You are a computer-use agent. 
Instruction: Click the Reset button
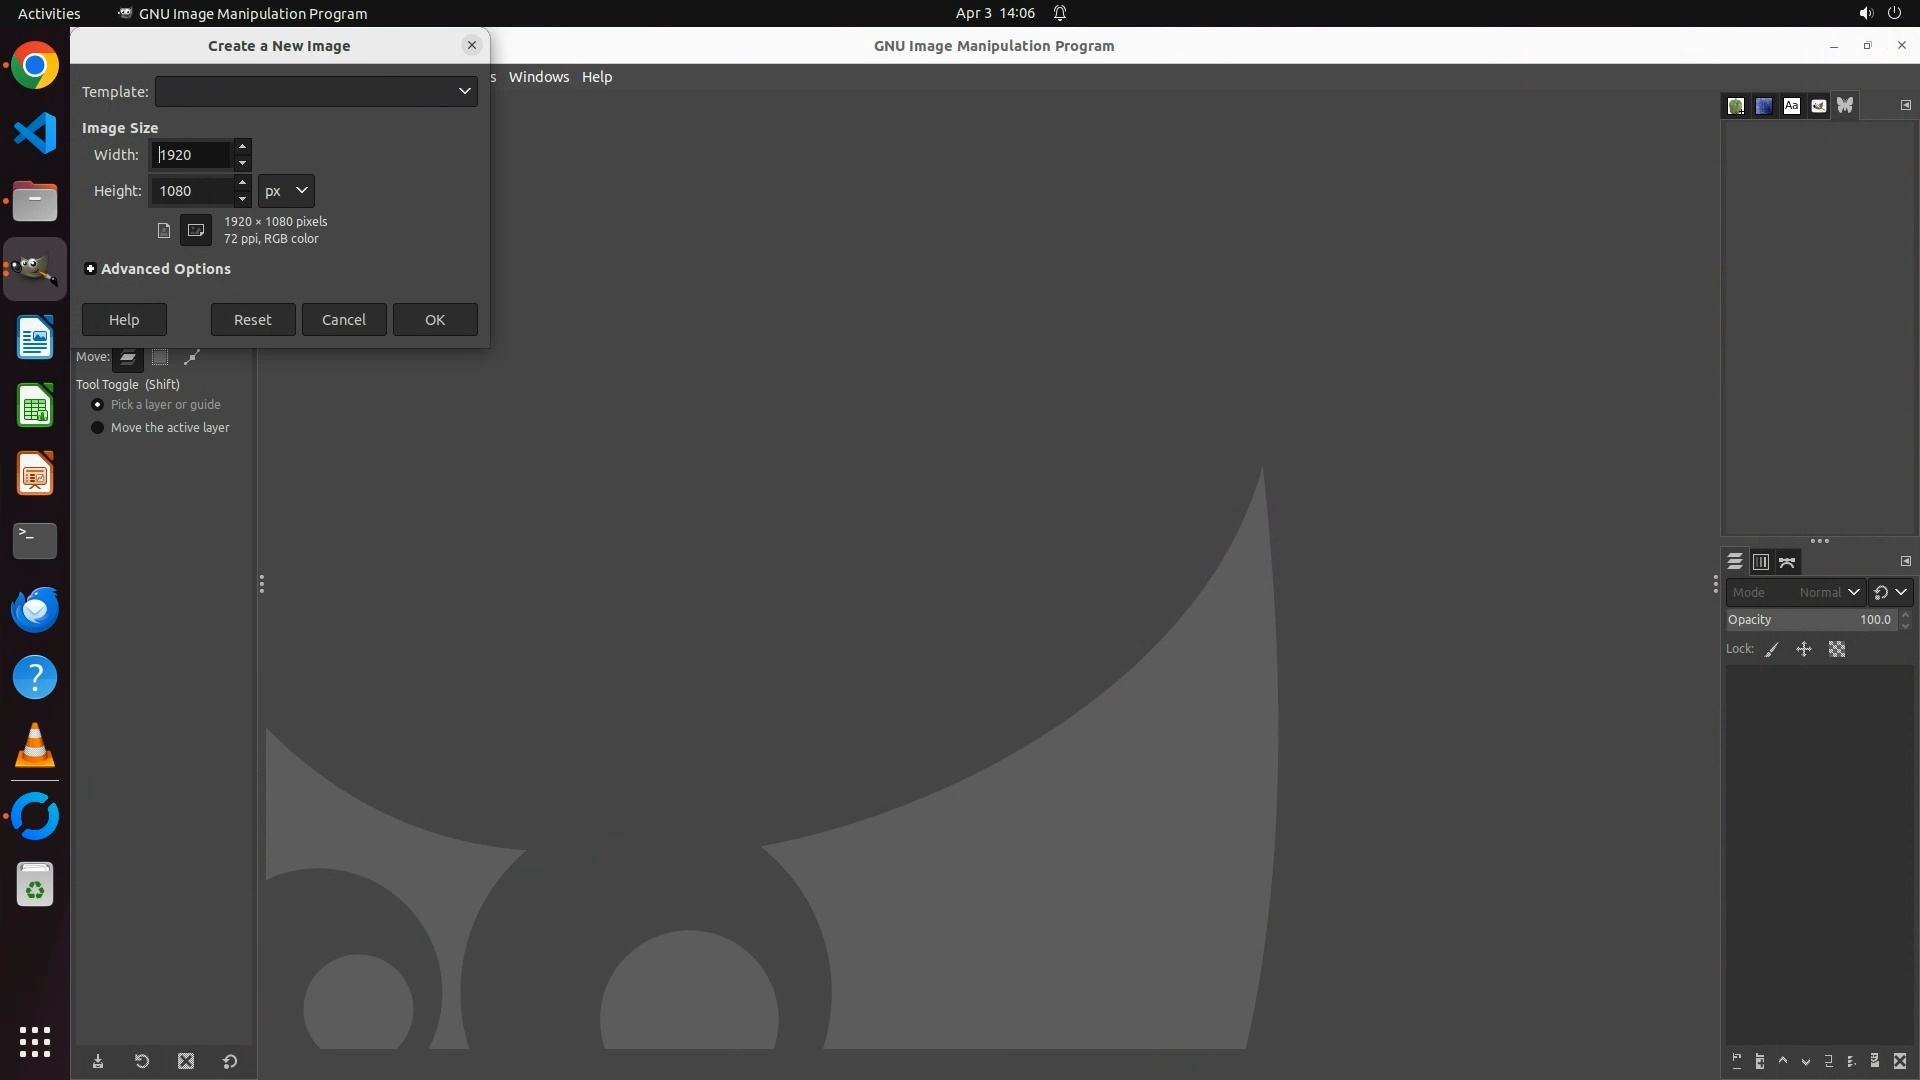tap(252, 320)
